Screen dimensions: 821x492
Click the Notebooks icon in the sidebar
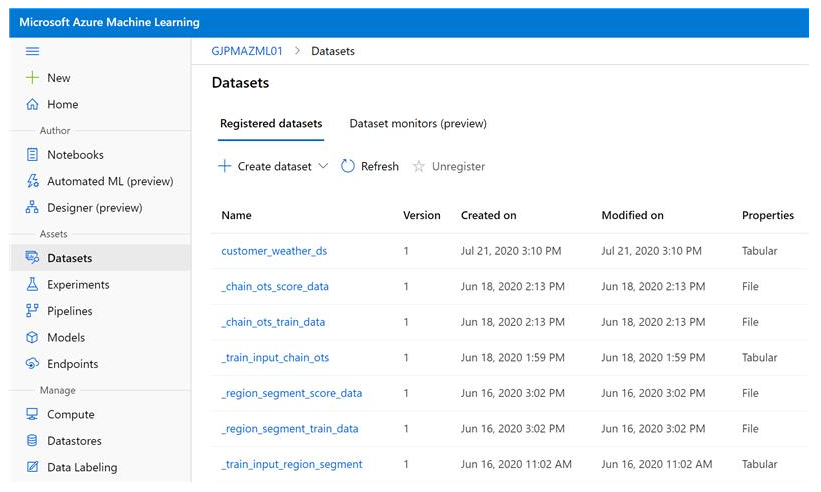[x=32, y=154]
